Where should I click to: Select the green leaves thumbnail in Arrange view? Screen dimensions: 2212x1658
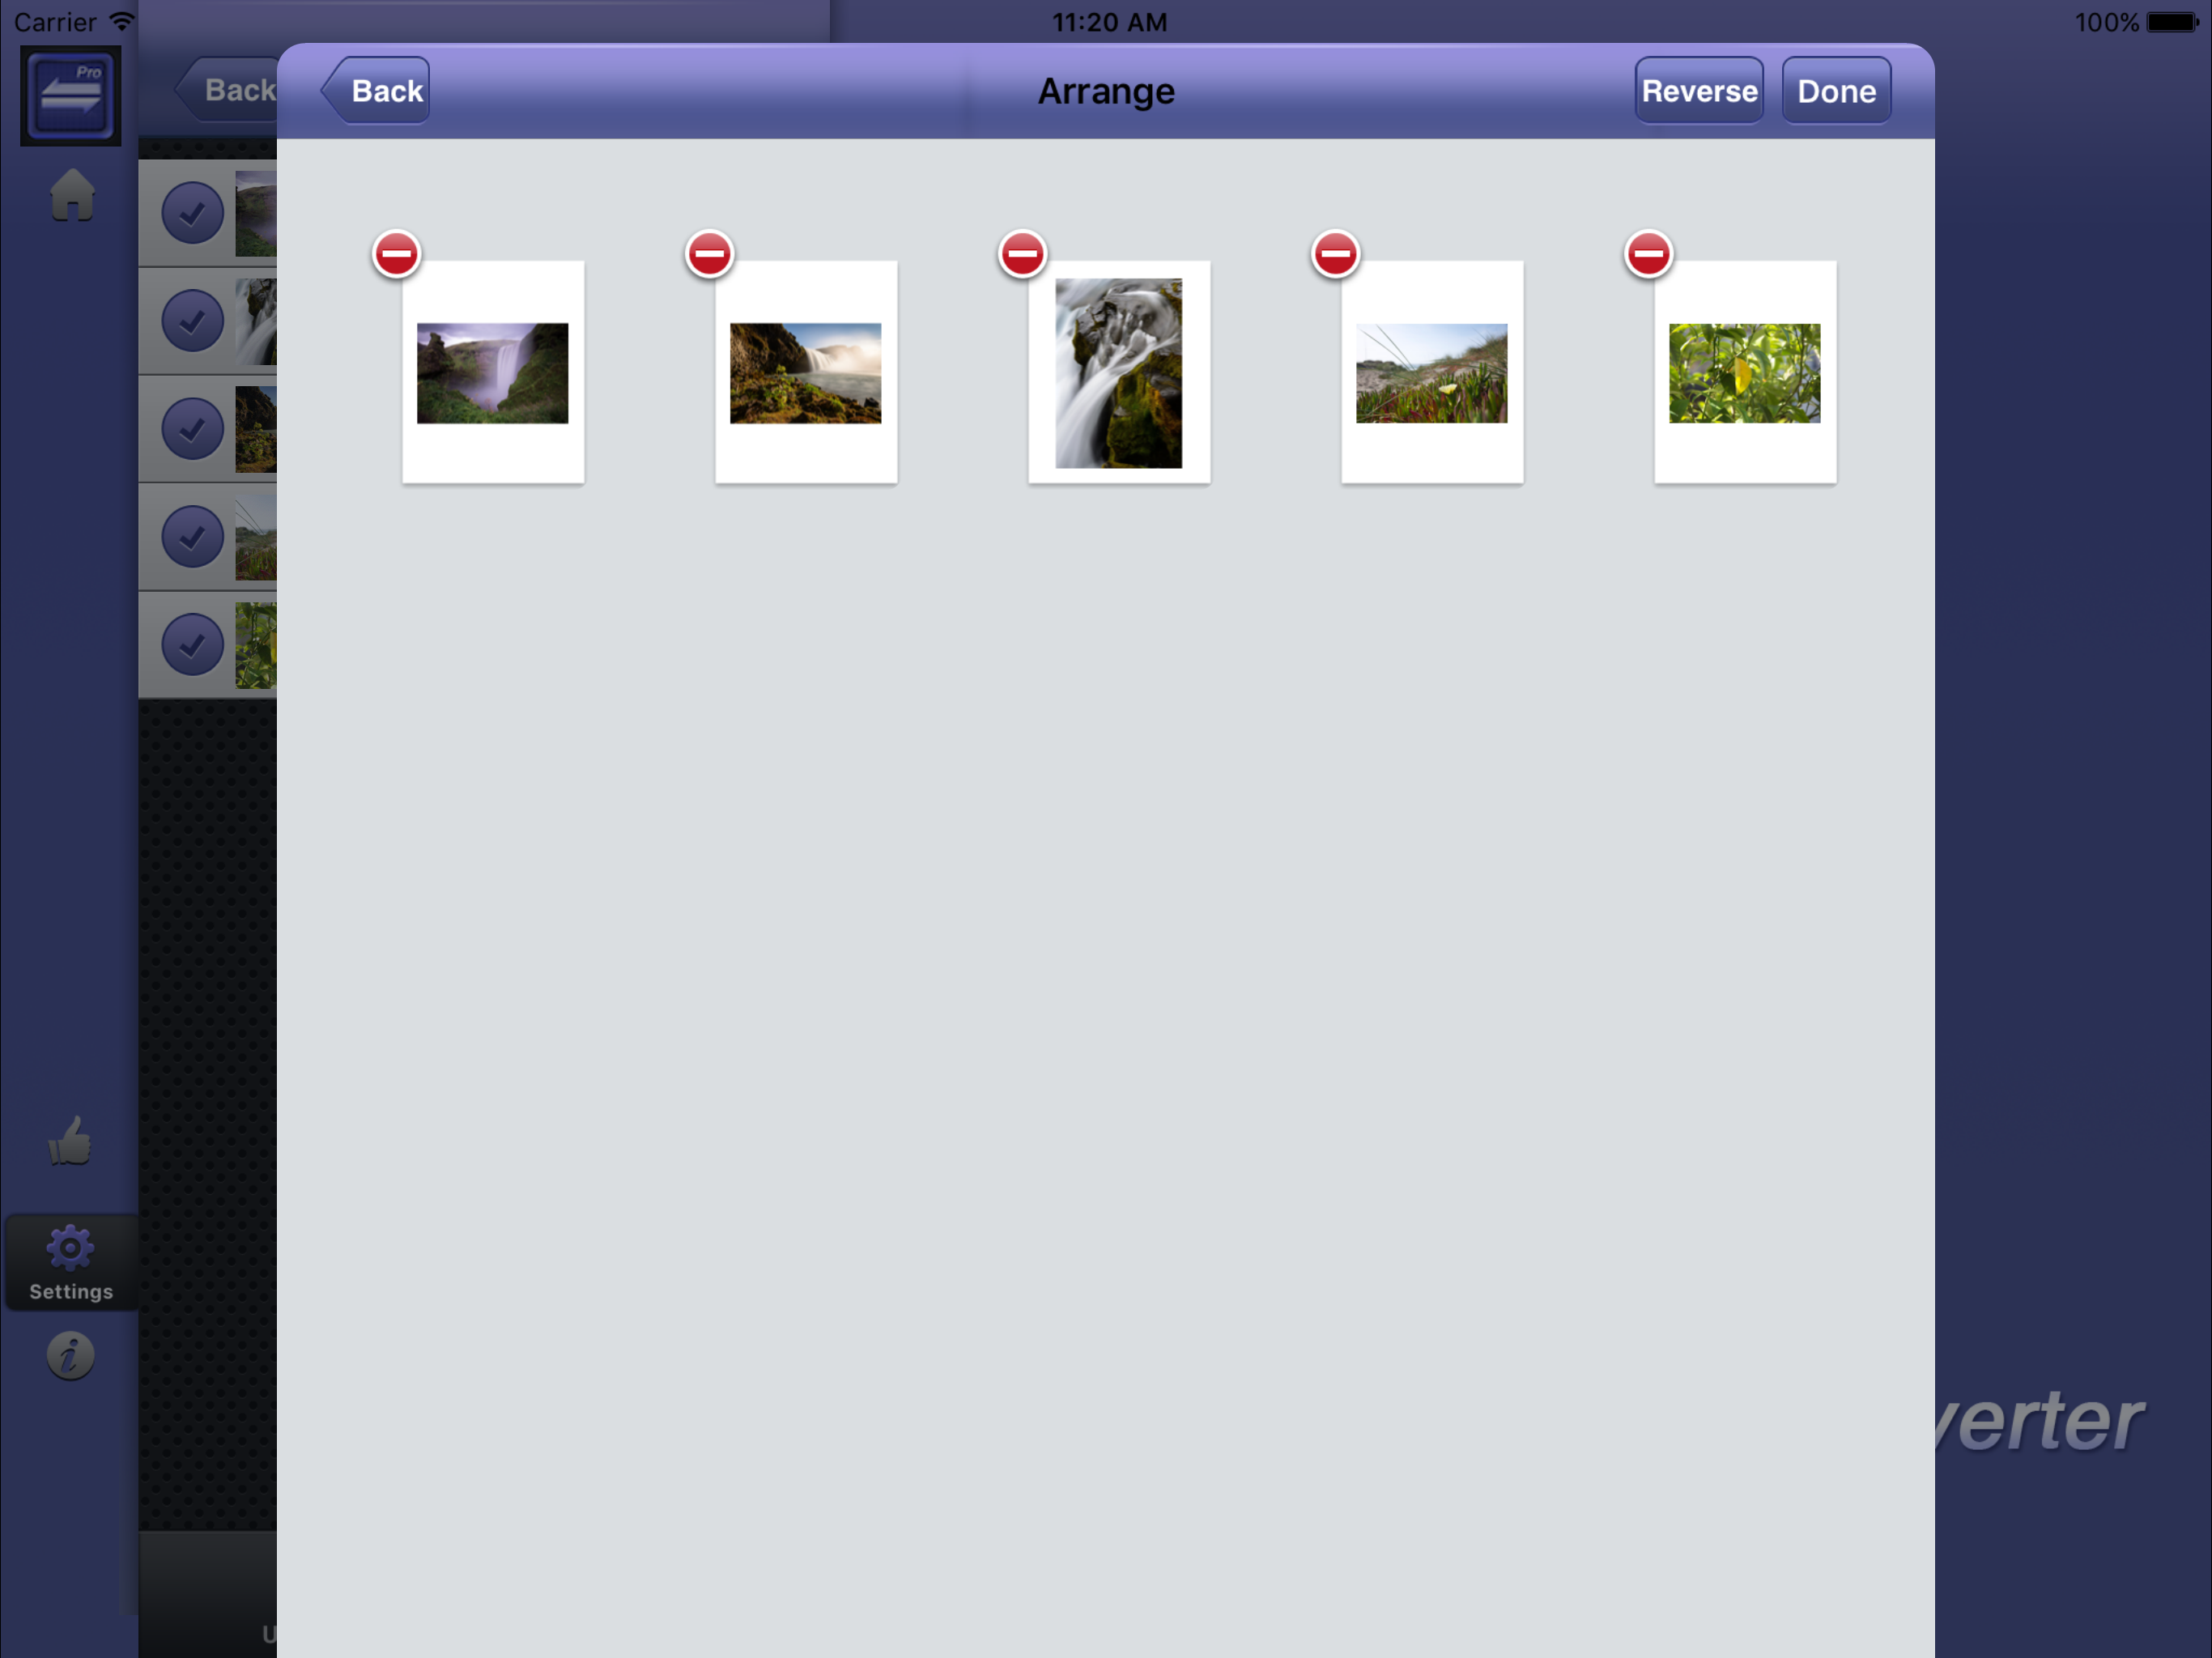coord(1744,372)
